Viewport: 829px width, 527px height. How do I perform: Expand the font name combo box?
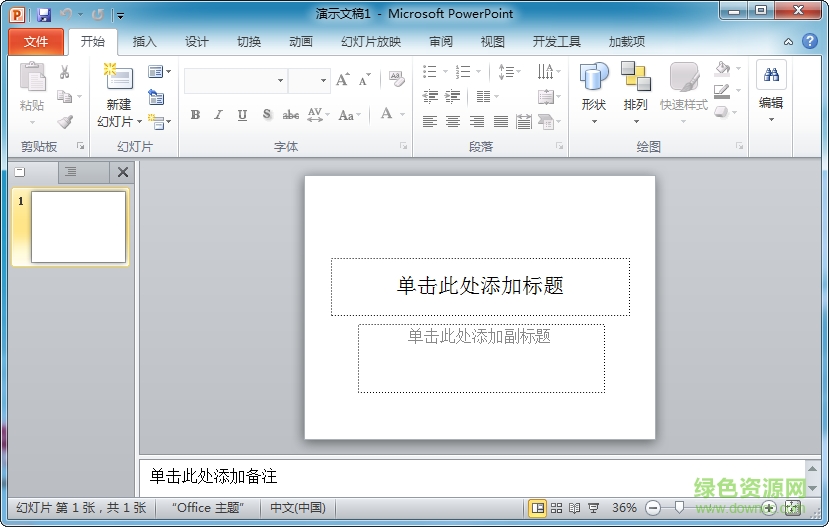280,81
